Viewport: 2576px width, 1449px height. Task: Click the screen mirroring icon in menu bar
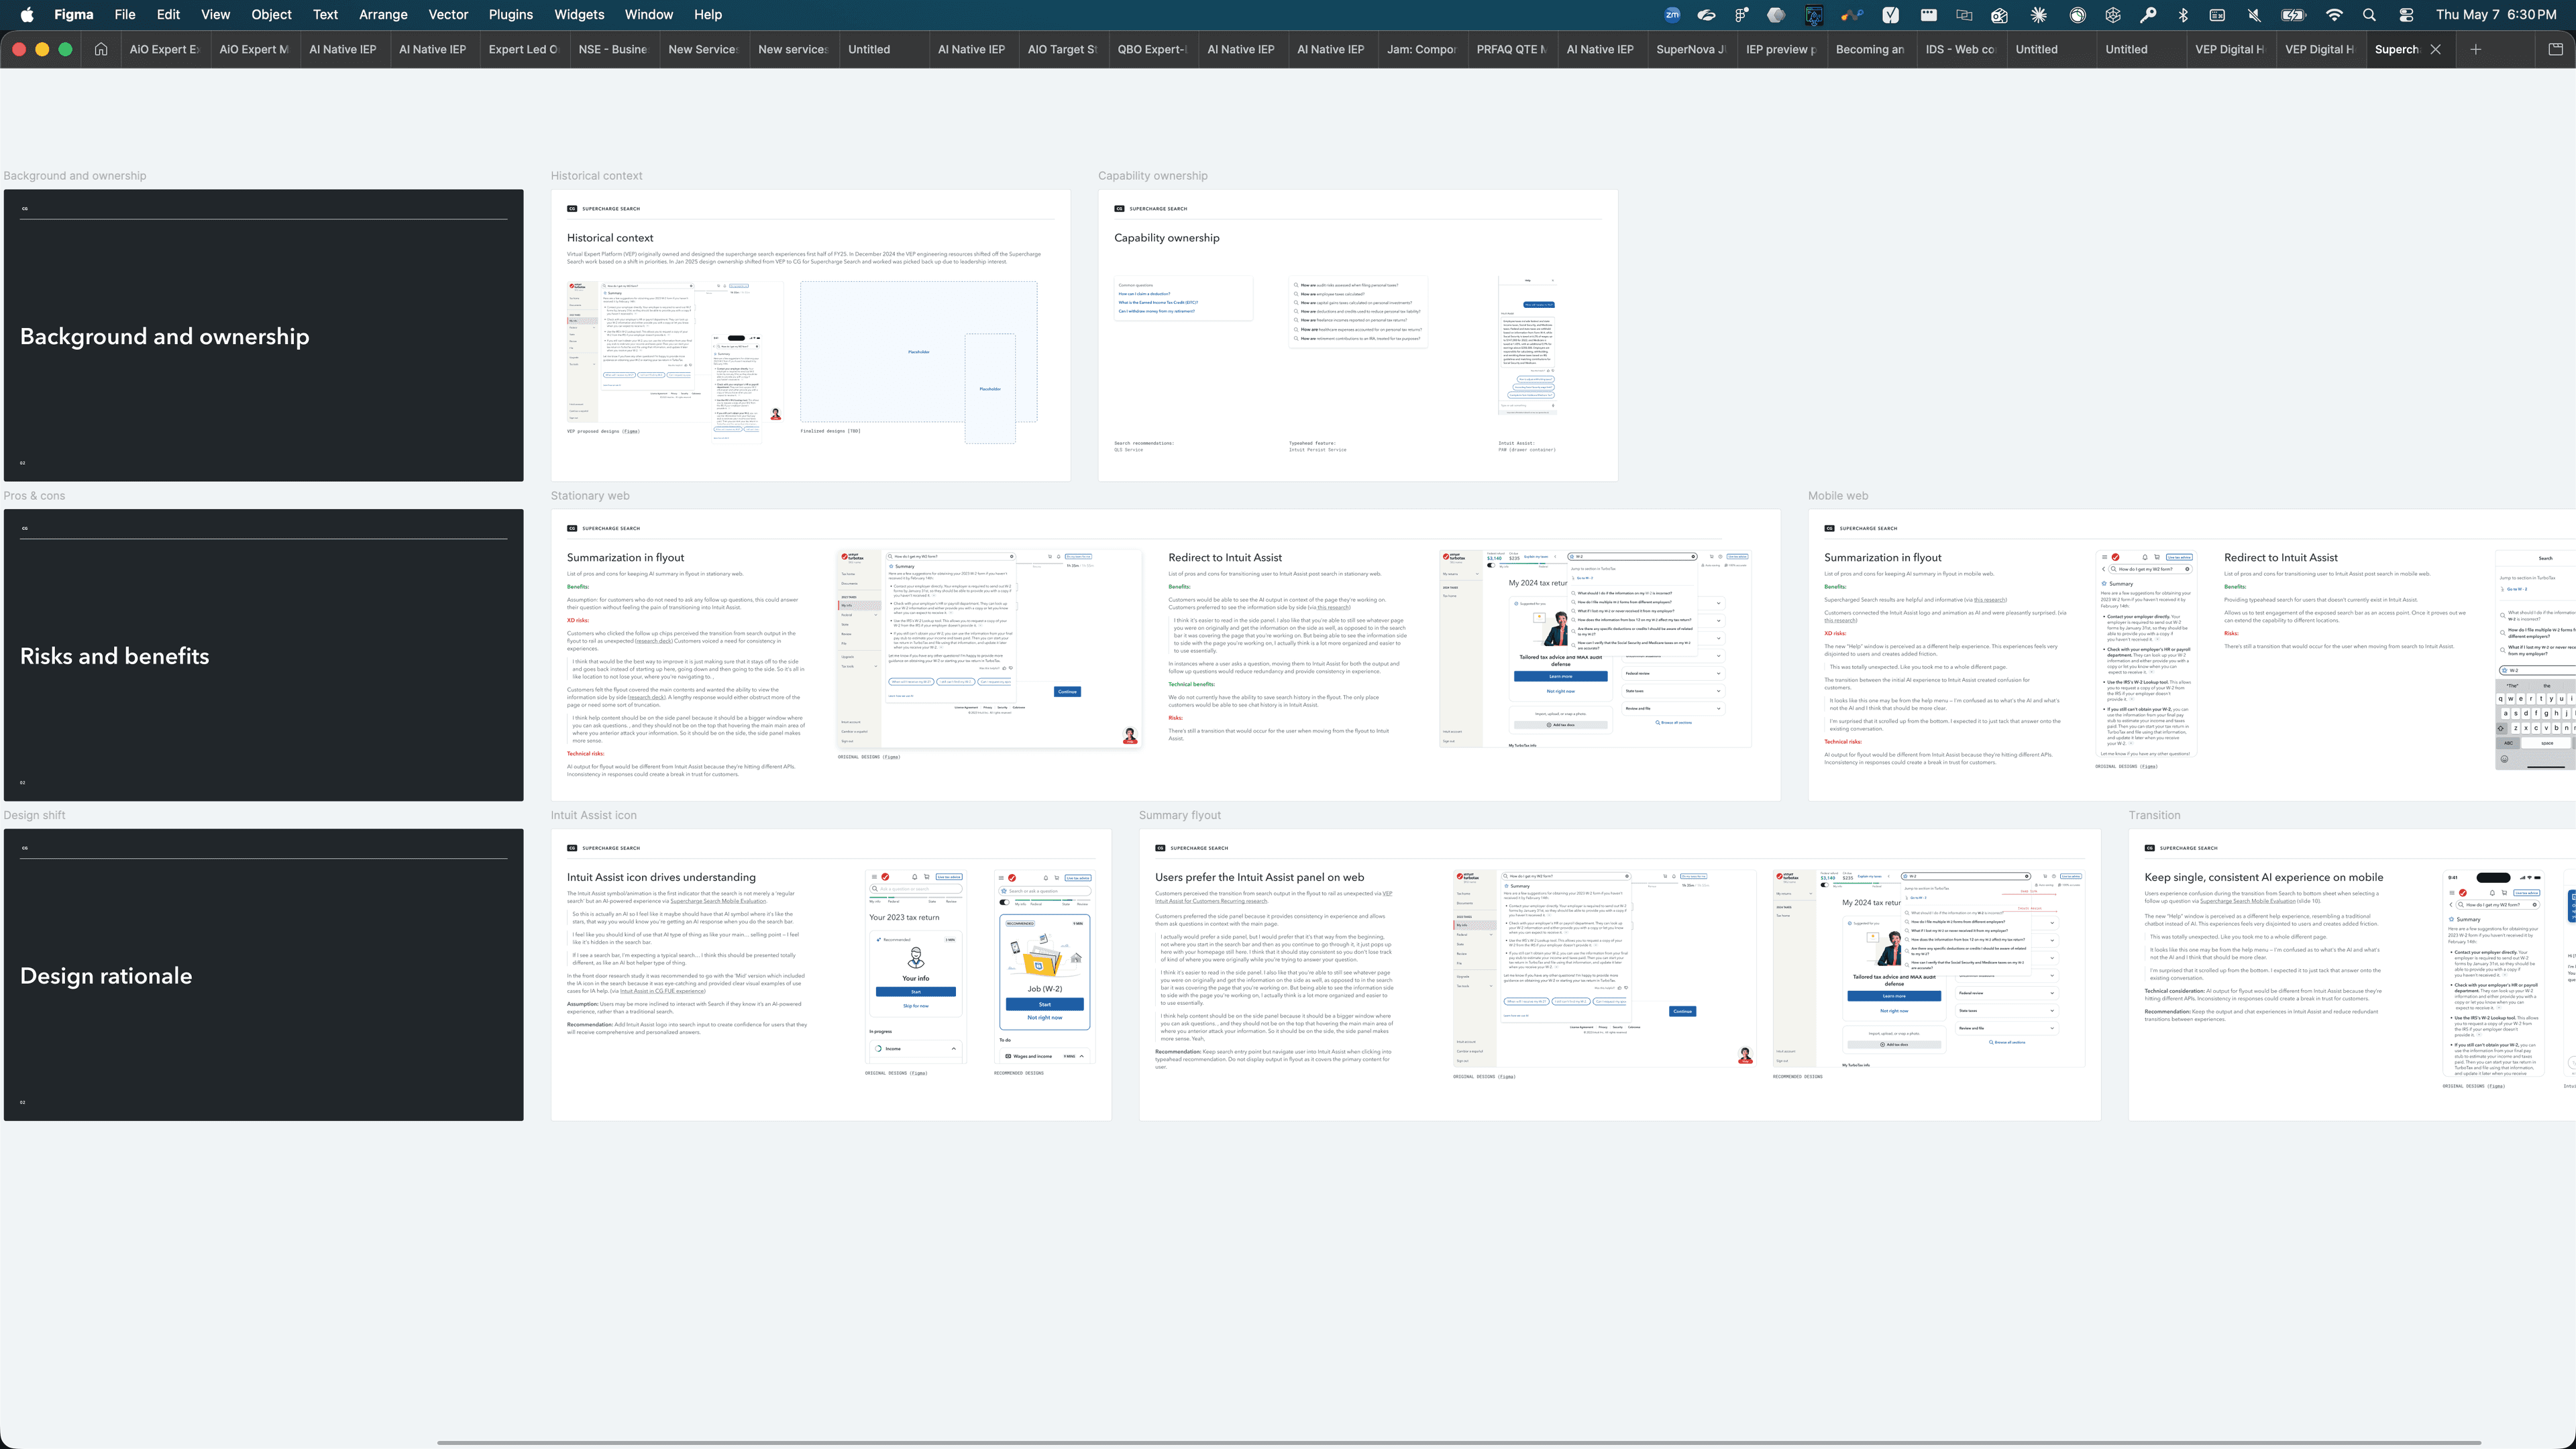(x=1964, y=15)
